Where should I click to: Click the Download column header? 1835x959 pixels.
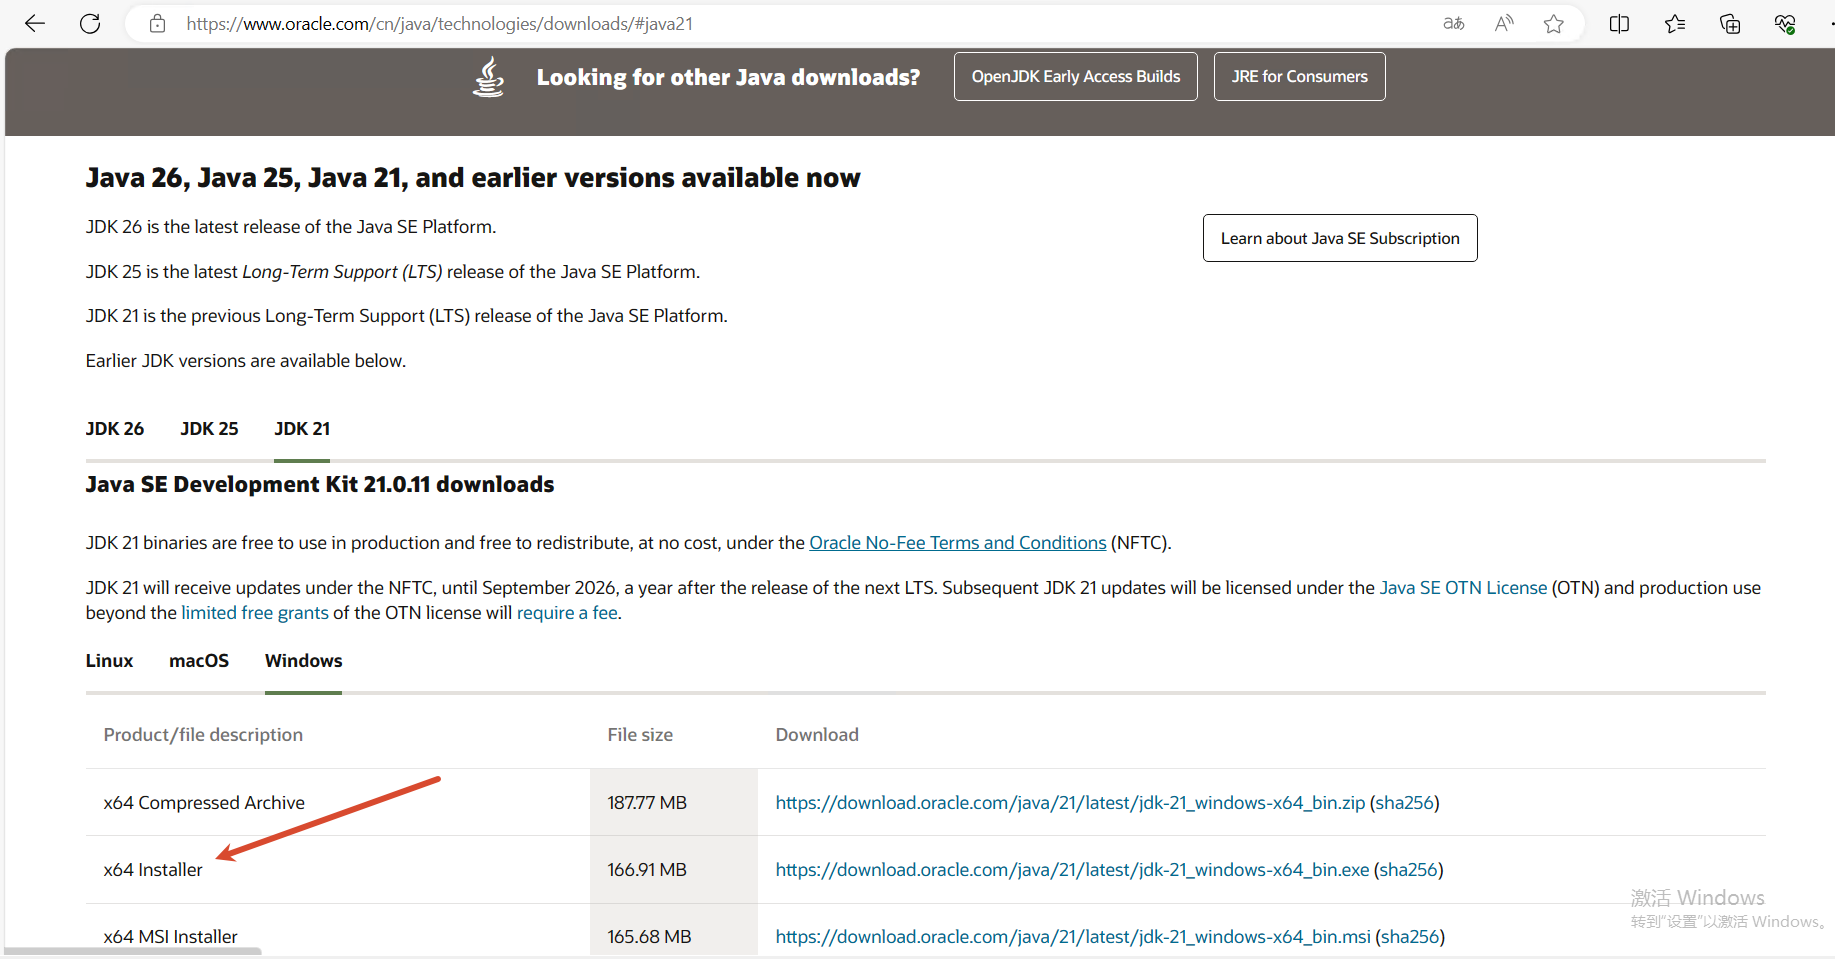817,735
